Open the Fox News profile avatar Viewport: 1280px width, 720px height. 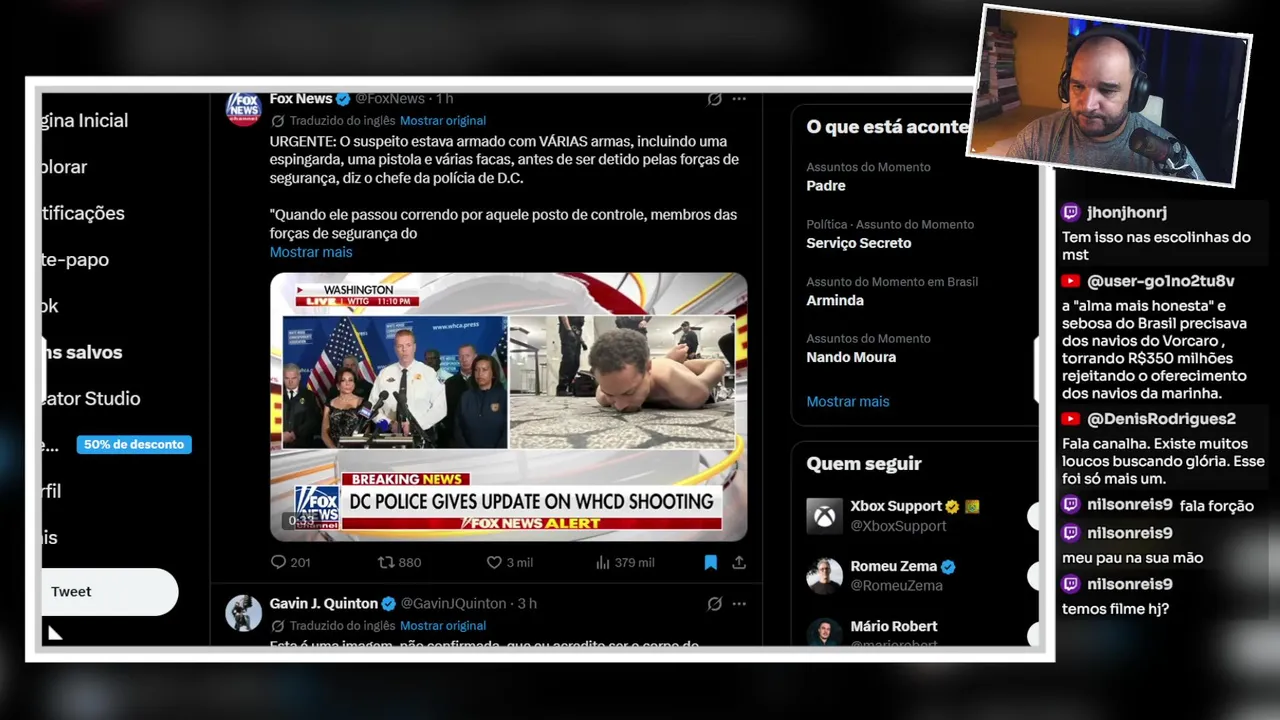(x=243, y=107)
